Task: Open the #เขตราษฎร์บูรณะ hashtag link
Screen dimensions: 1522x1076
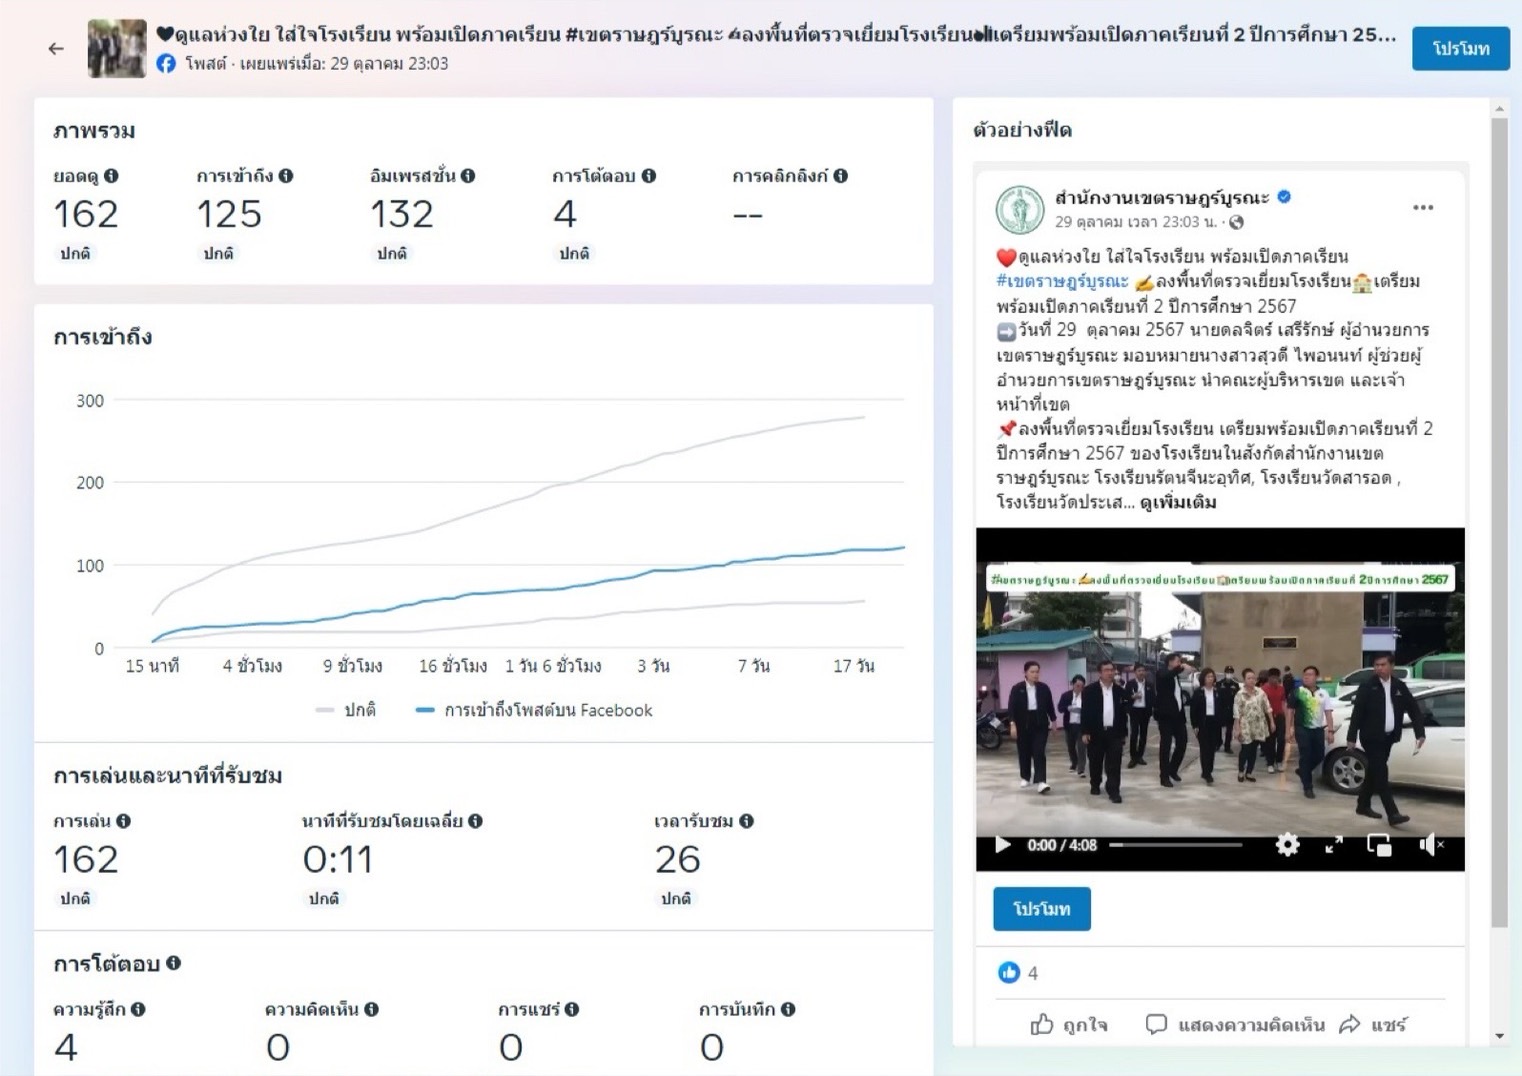Action: point(1062,281)
